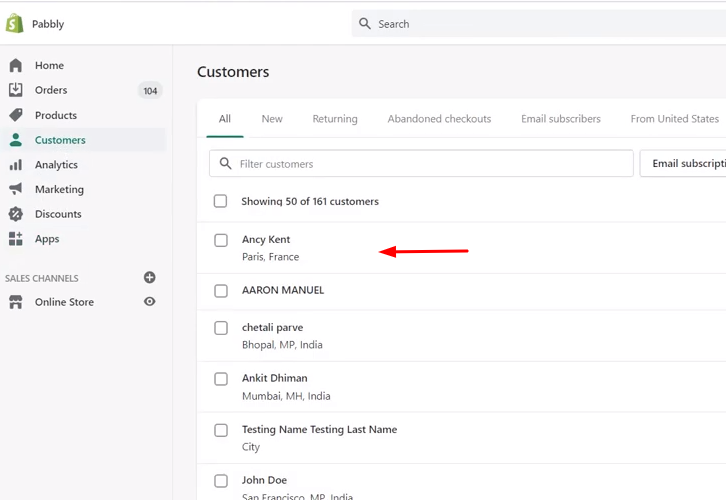Tick the select-all customers checkbox

pos(220,201)
